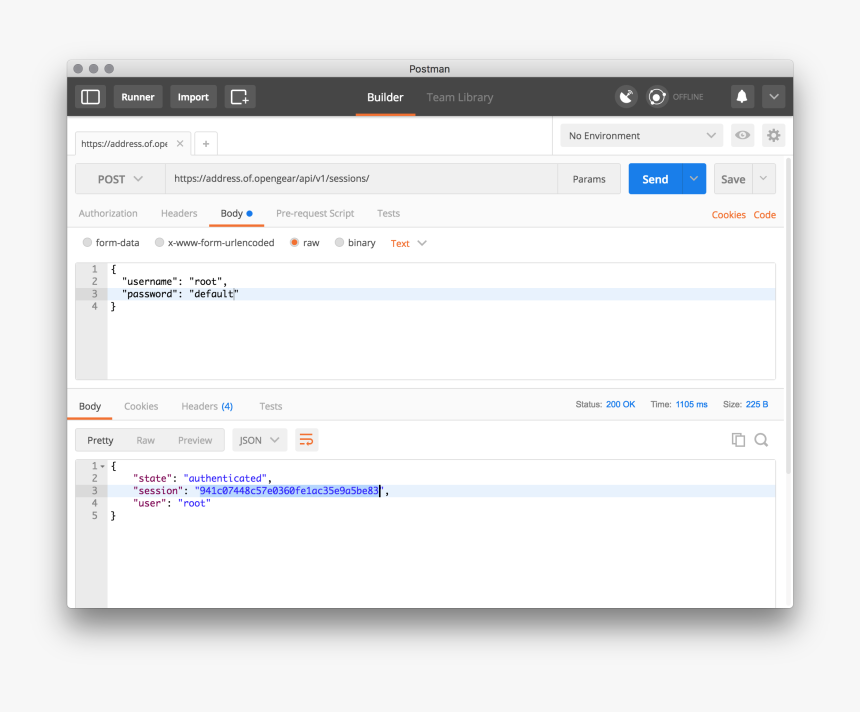
Task: Open the Send button dropdown arrow
Action: tap(694, 179)
